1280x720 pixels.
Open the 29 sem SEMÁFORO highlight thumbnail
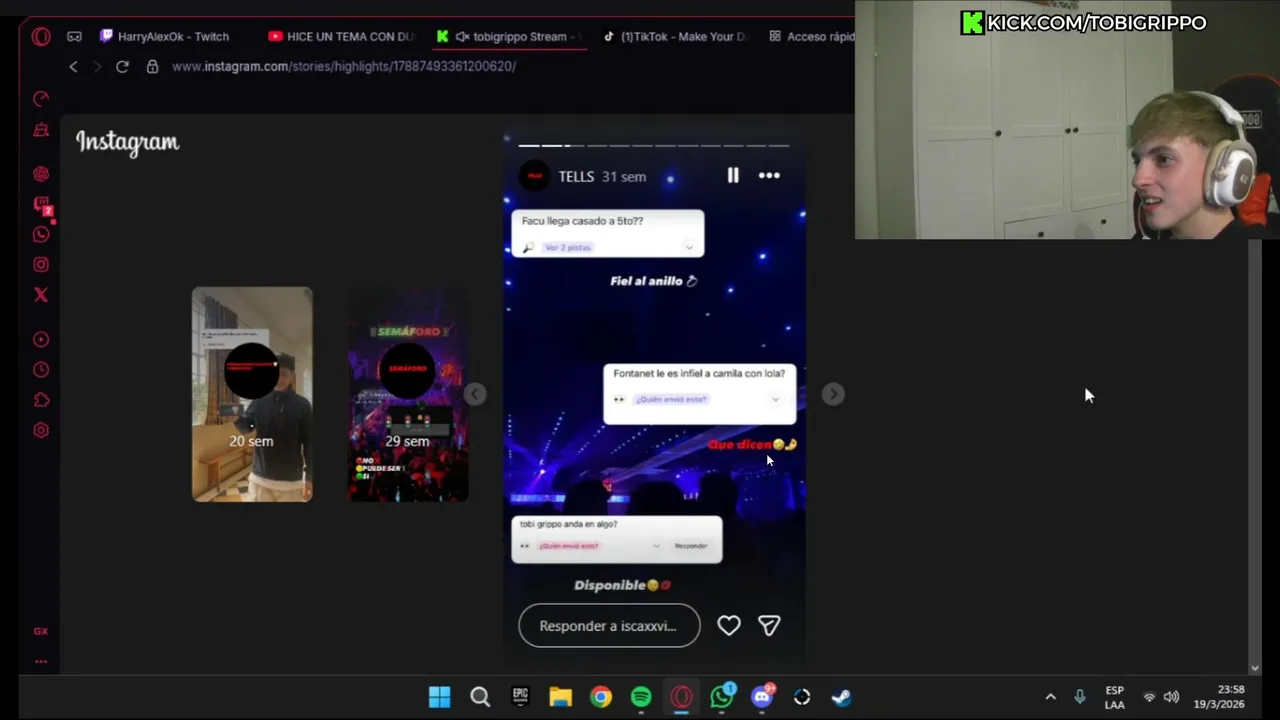[408, 394]
